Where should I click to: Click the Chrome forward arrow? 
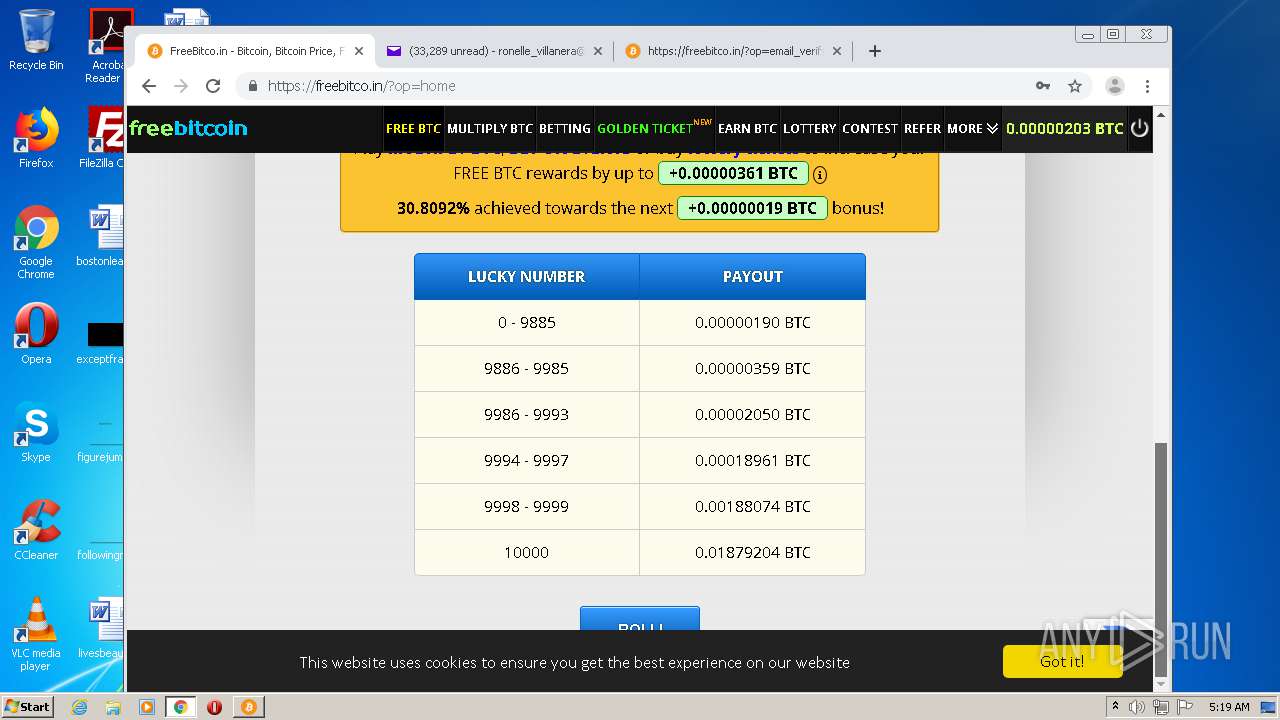coord(181,86)
